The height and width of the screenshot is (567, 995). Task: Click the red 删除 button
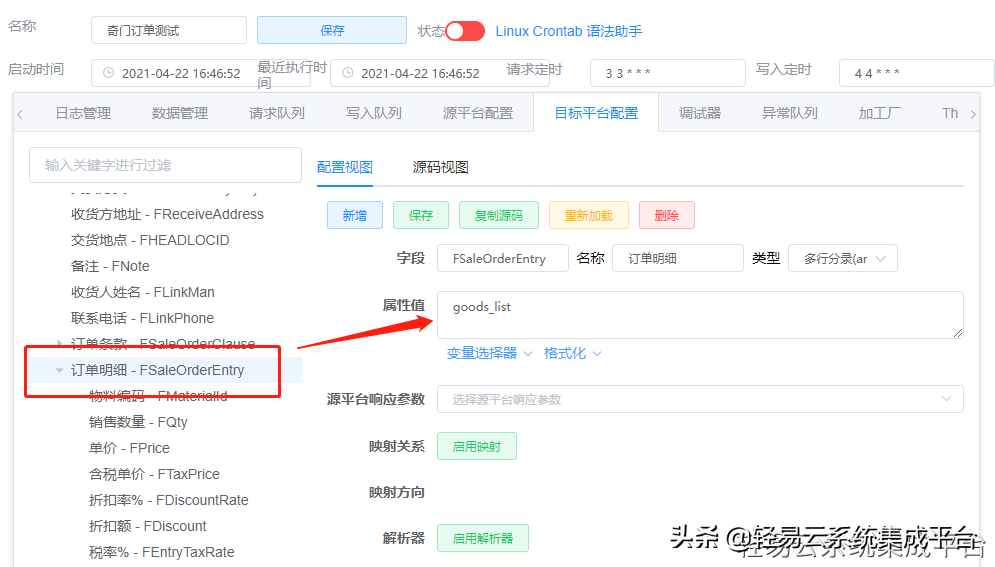tap(667, 215)
